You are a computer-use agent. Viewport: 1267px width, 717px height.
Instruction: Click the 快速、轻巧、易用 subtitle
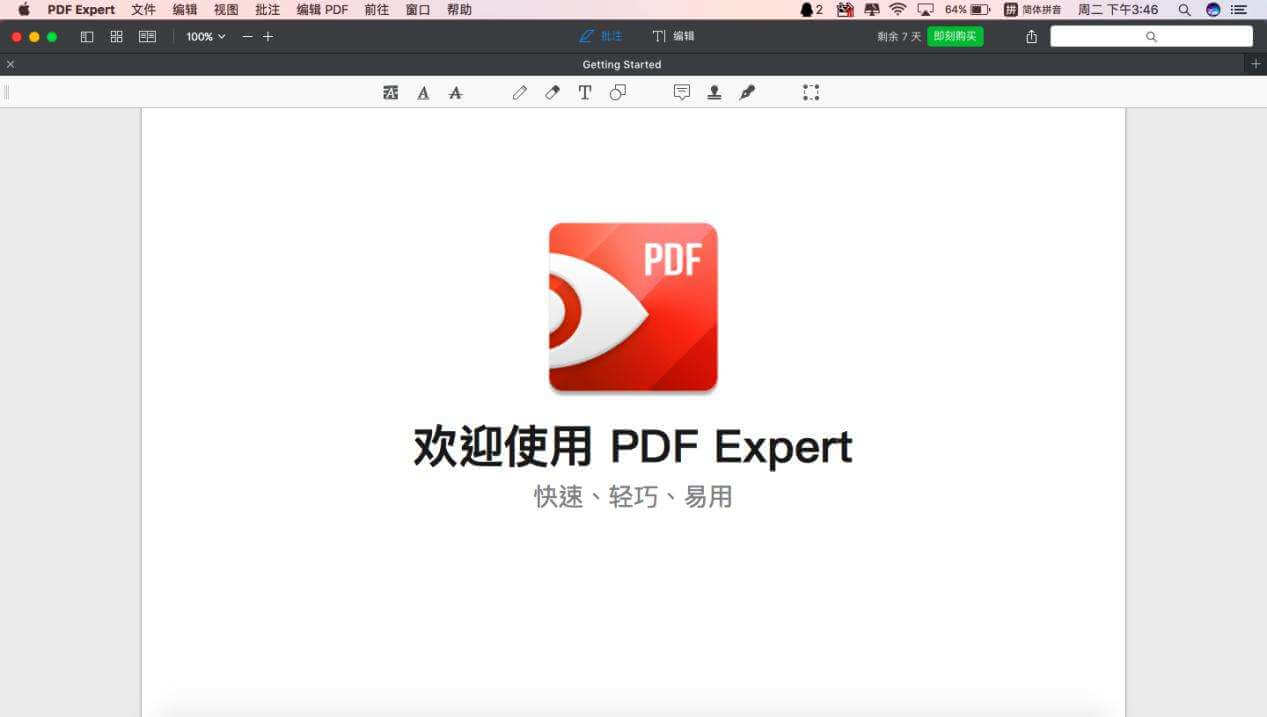coord(633,496)
